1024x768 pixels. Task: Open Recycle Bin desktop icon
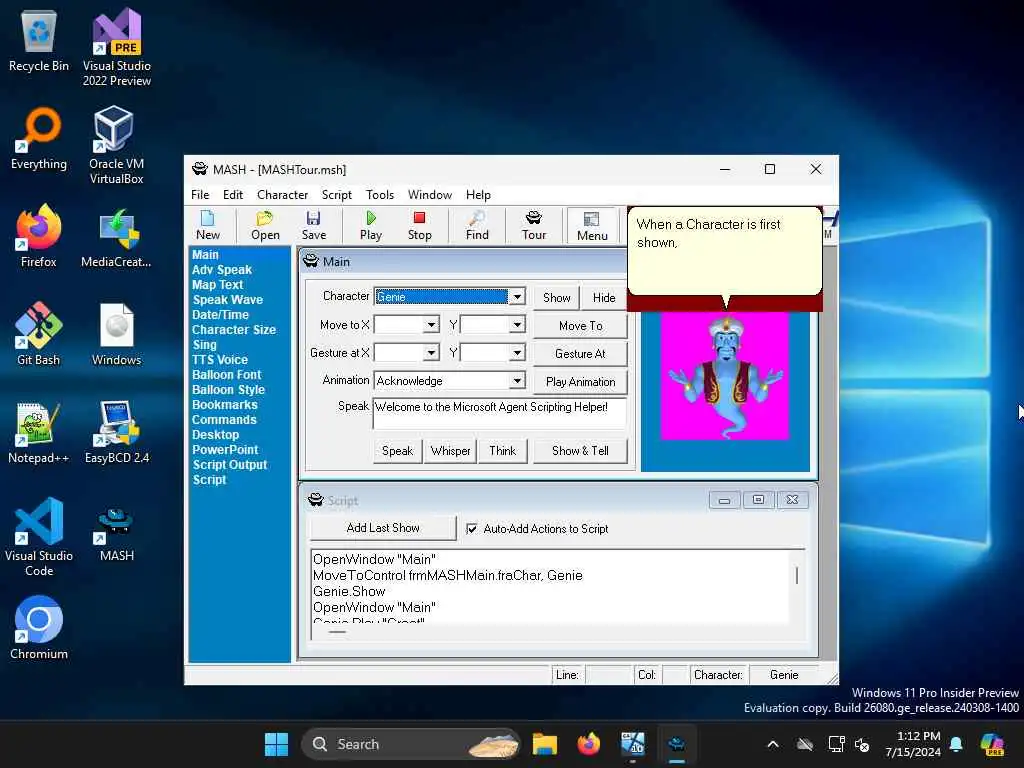[x=39, y=40]
